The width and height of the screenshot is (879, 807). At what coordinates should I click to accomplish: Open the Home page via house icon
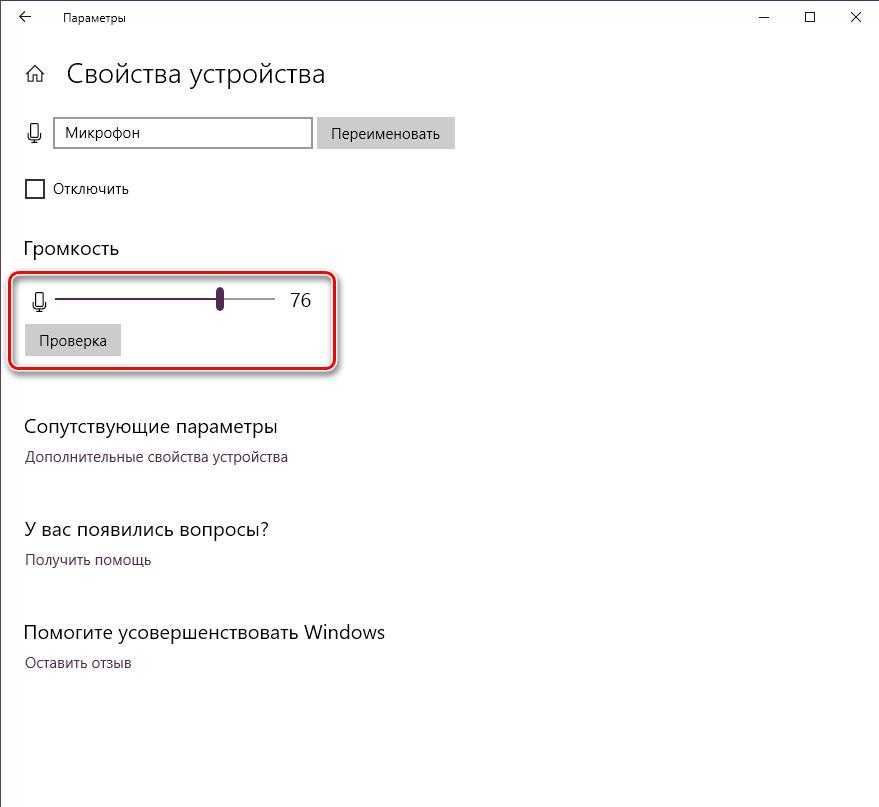[35, 75]
